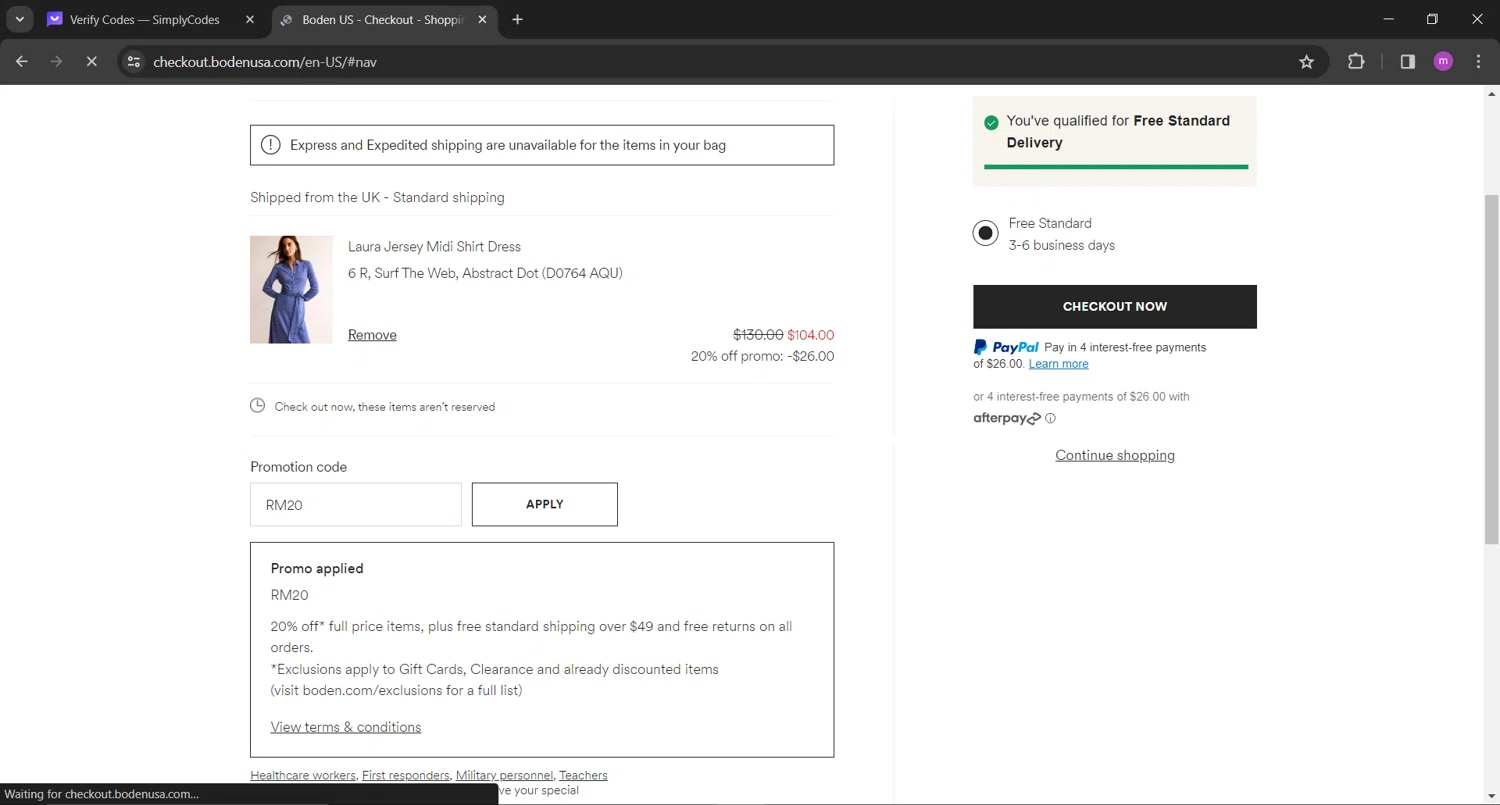Viewport: 1500px width, 805px height.
Task: Open the First responders link
Action: pyautogui.click(x=406, y=775)
